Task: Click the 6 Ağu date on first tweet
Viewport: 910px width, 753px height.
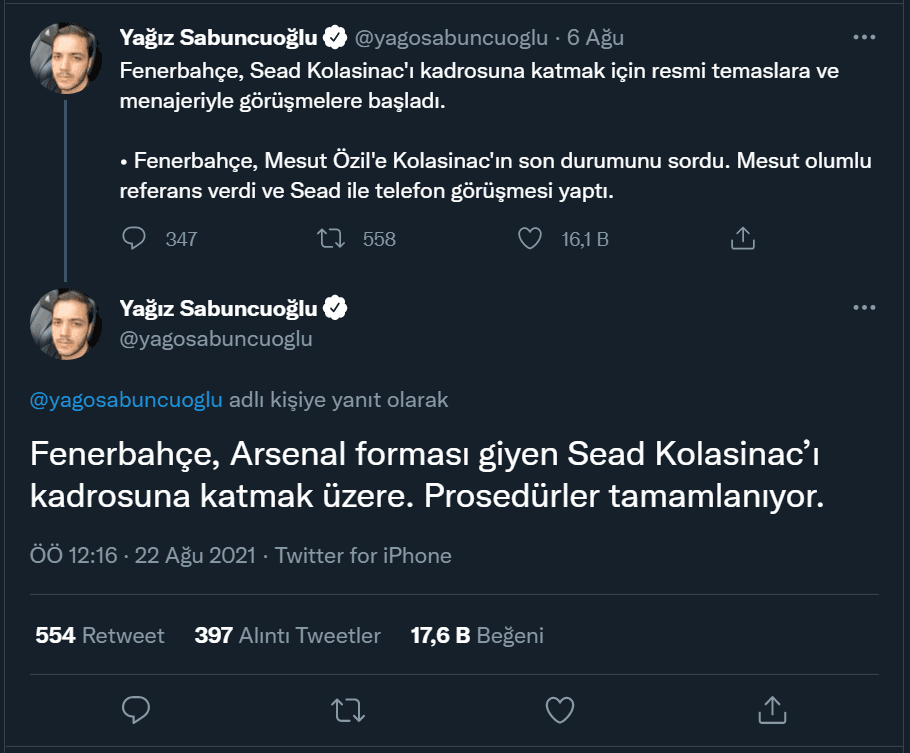Action: [595, 38]
